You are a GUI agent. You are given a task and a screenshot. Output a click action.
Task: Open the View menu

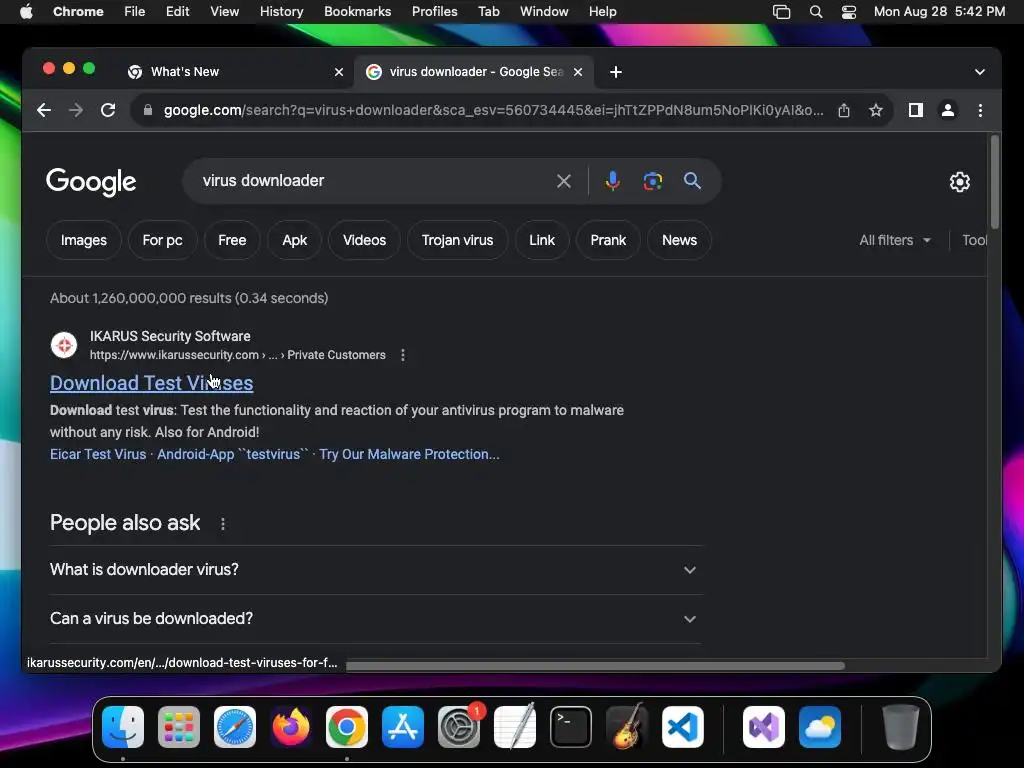click(x=224, y=12)
